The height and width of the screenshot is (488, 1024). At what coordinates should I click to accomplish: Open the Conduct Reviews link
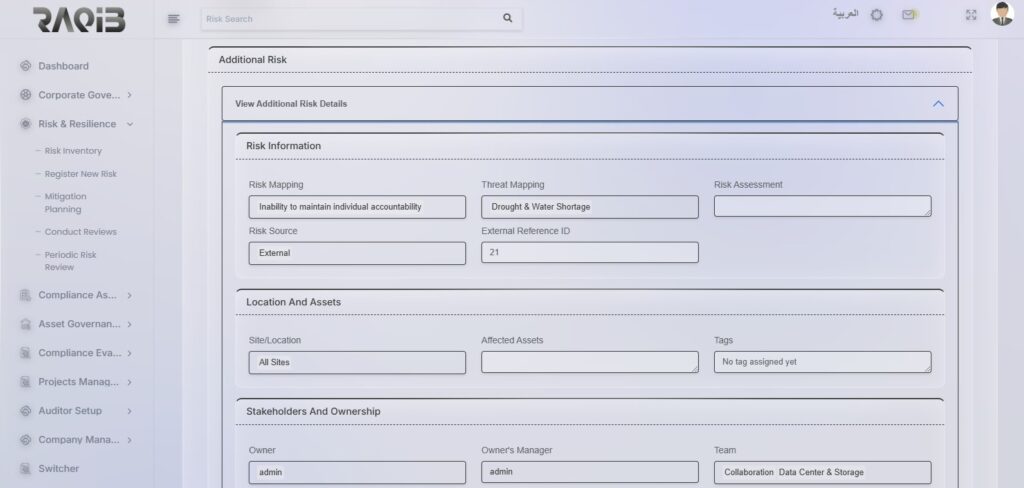[x=80, y=232]
